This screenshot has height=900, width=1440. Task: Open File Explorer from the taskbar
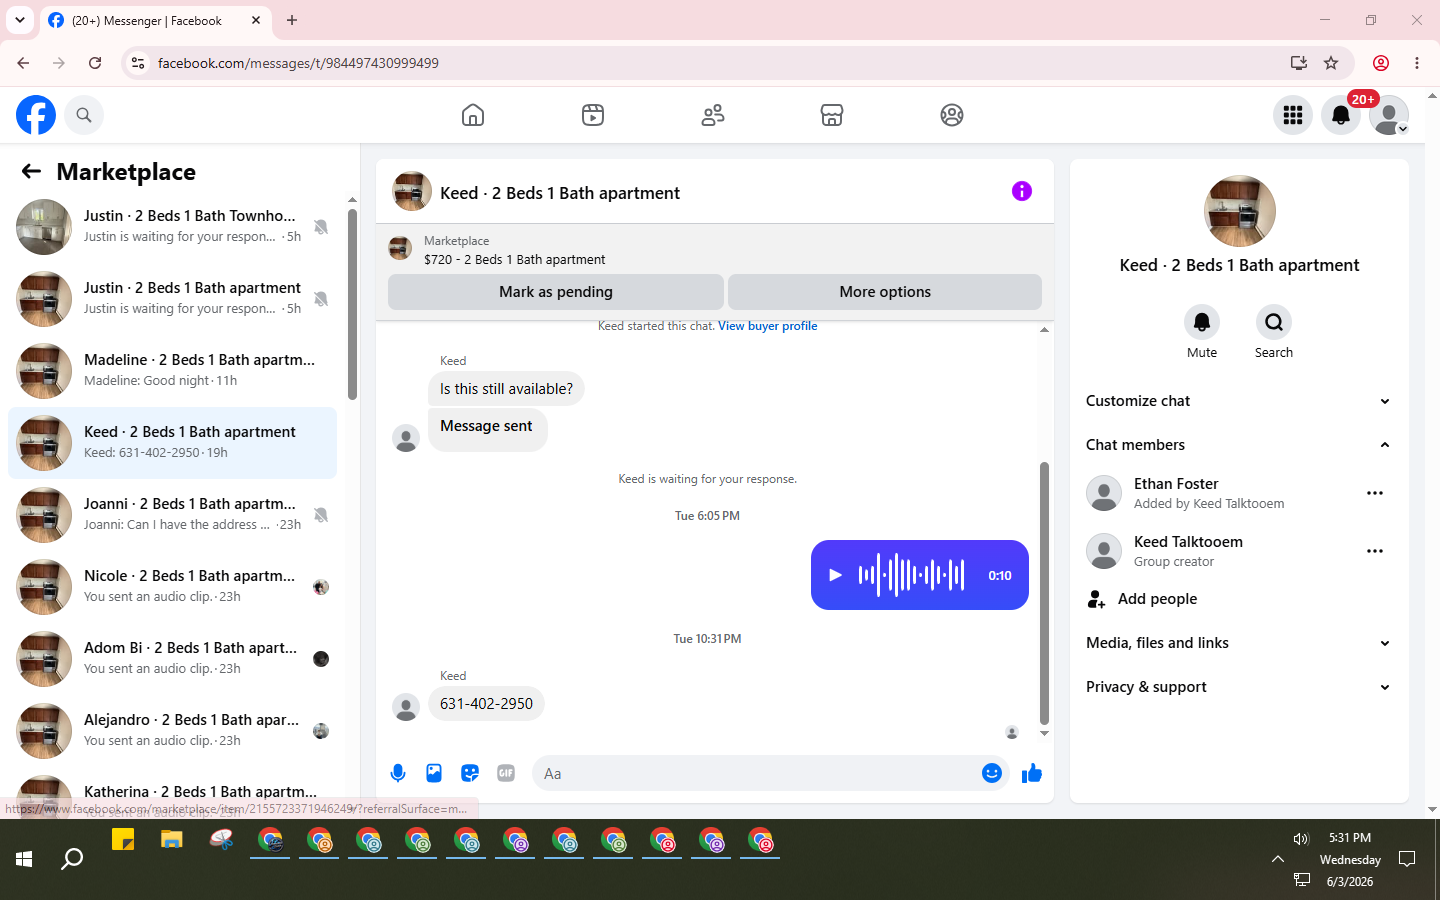point(172,840)
